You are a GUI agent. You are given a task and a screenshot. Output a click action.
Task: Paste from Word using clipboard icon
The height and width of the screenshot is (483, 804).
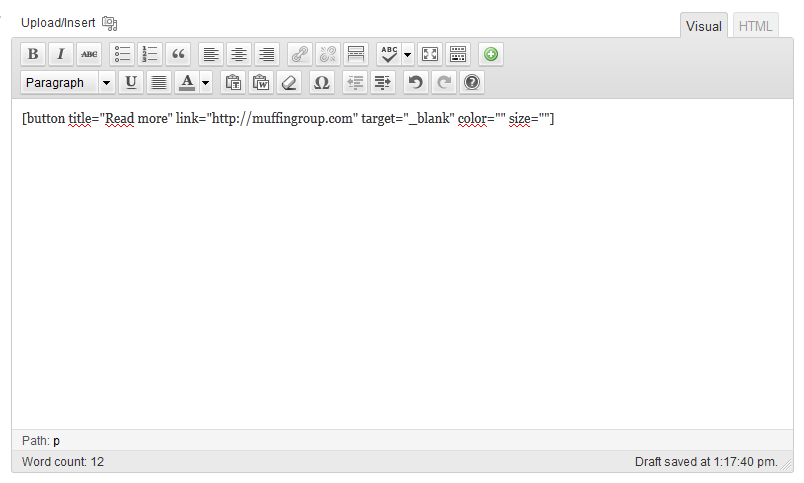point(261,83)
